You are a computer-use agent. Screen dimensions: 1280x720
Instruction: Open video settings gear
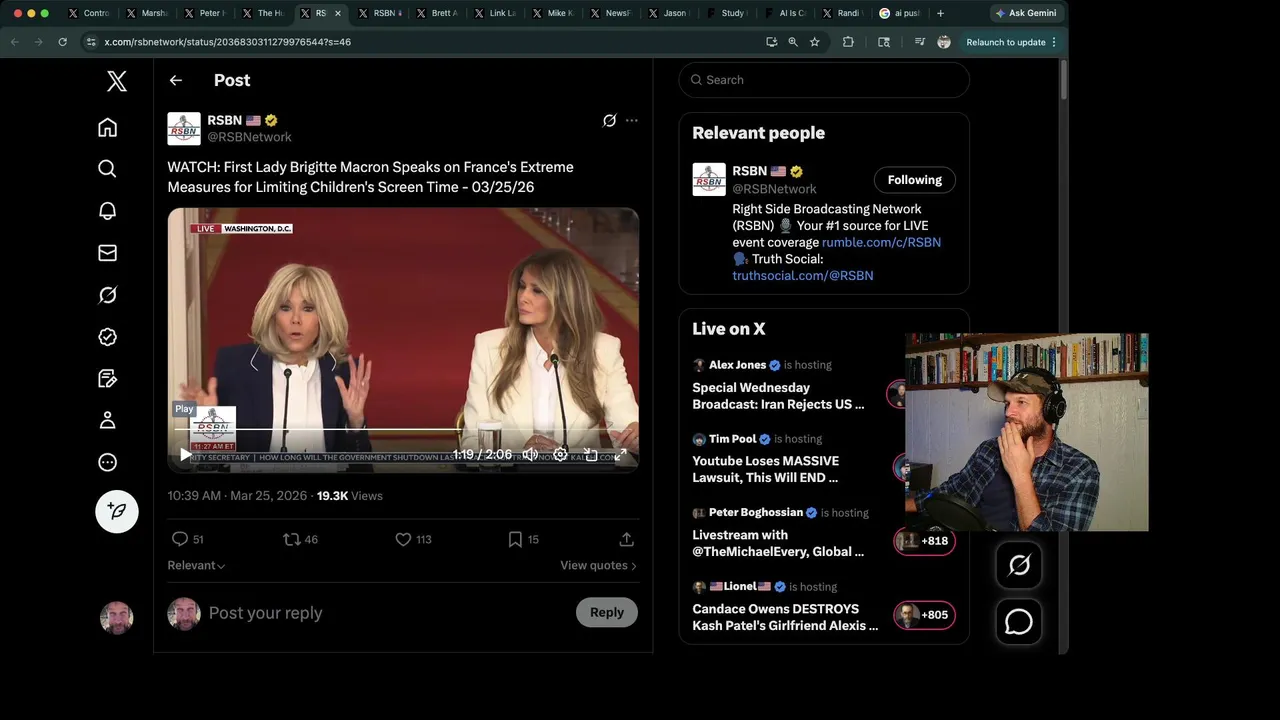(x=560, y=454)
